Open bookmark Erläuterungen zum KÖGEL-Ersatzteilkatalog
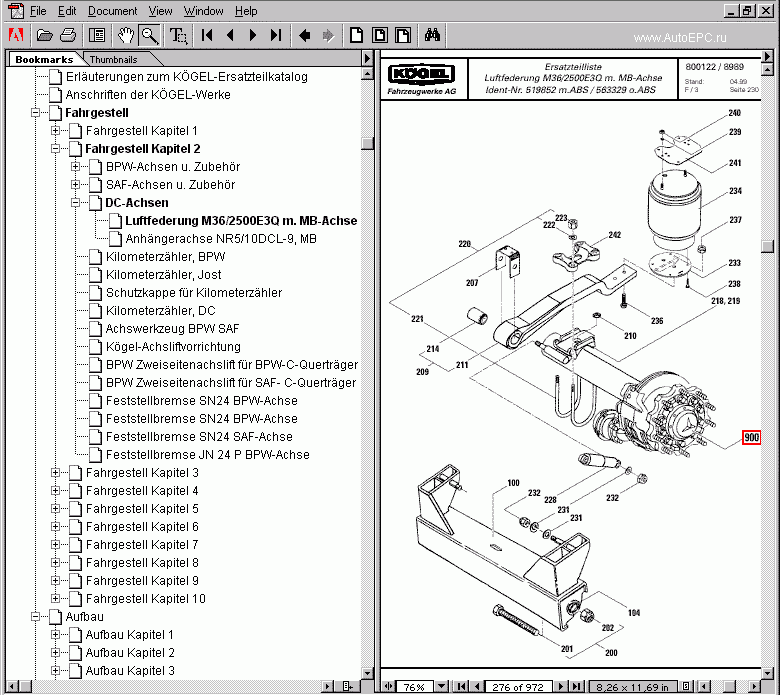The image size is (780, 695). 187,77
